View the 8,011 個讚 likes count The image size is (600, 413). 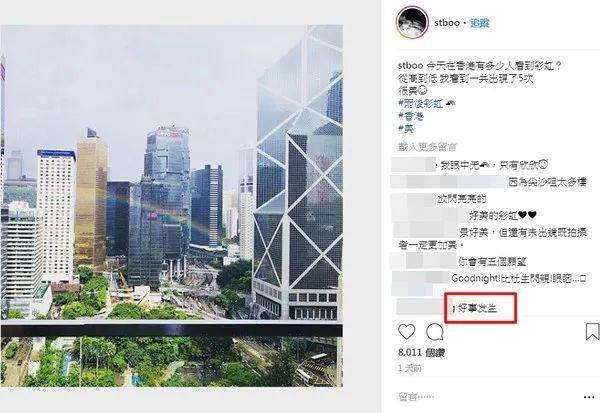click(421, 352)
